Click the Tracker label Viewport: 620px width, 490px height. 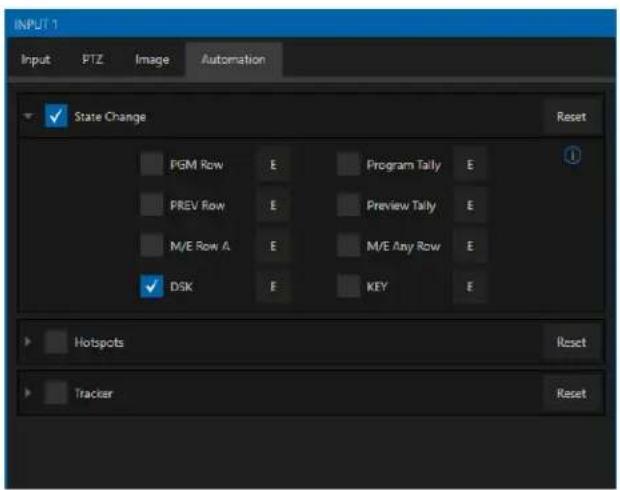click(94, 394)
